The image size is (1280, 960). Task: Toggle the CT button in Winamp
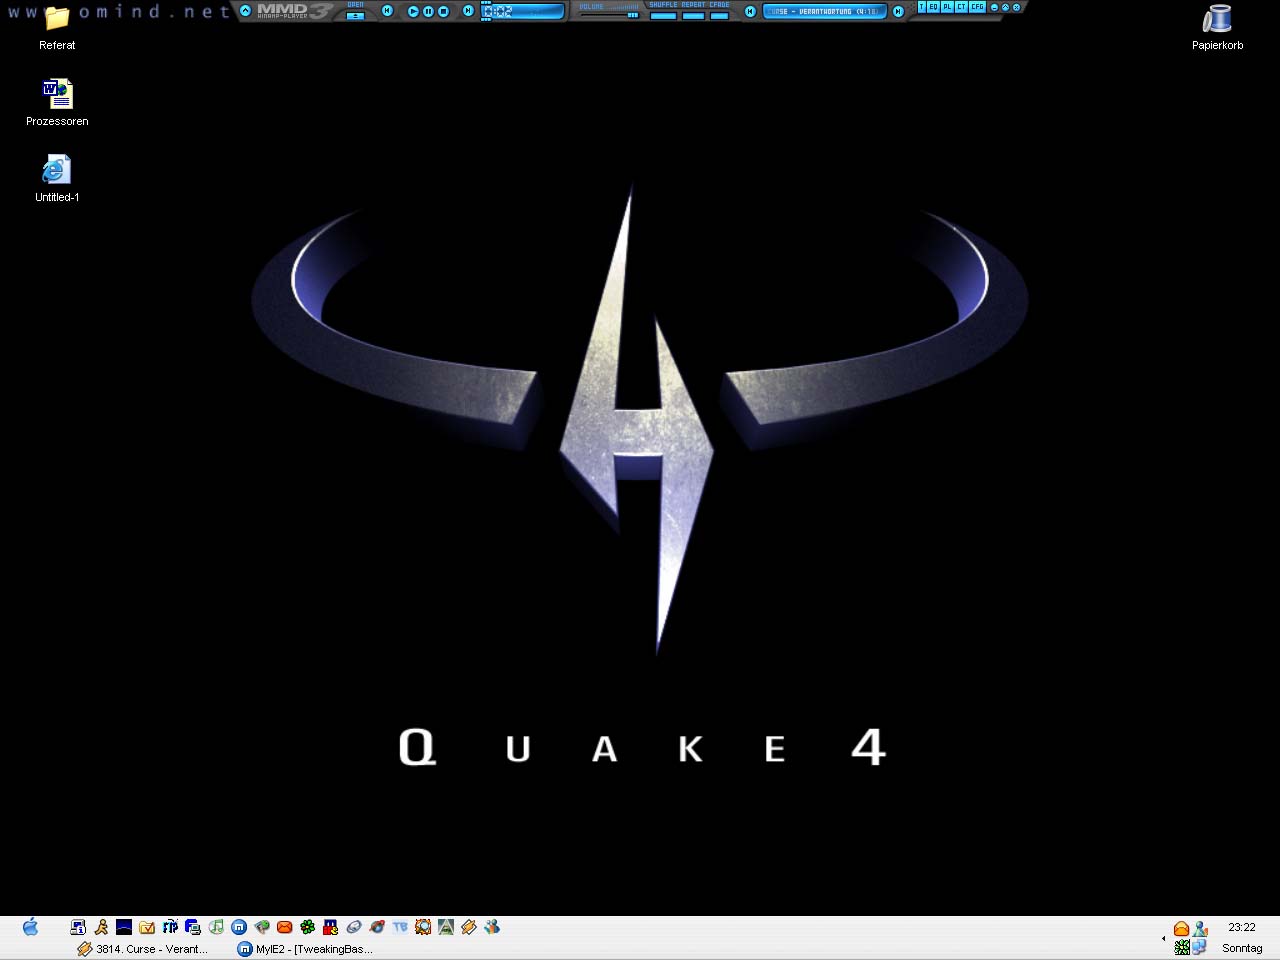(x=961, y=6)
